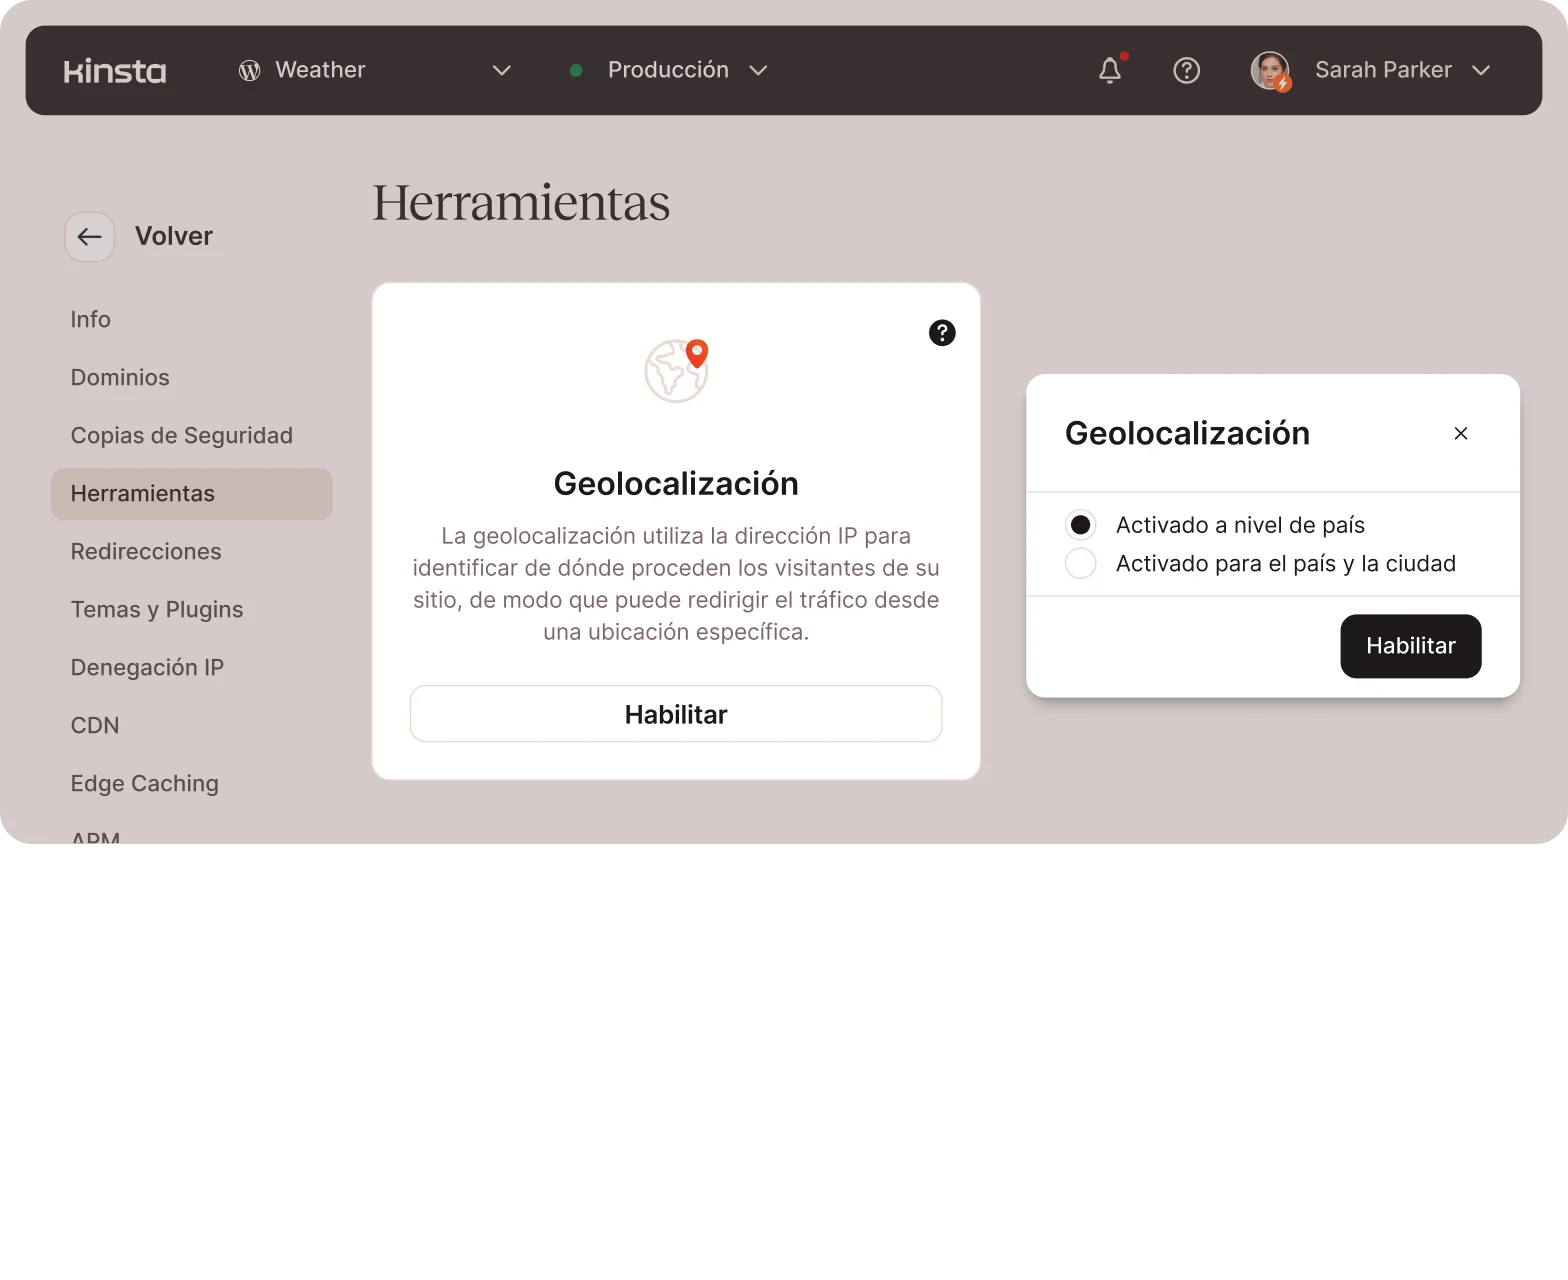Click the black help icon on Geolocalización card
Viewport: 1568px width, 1280px height.
click(942, 333)
